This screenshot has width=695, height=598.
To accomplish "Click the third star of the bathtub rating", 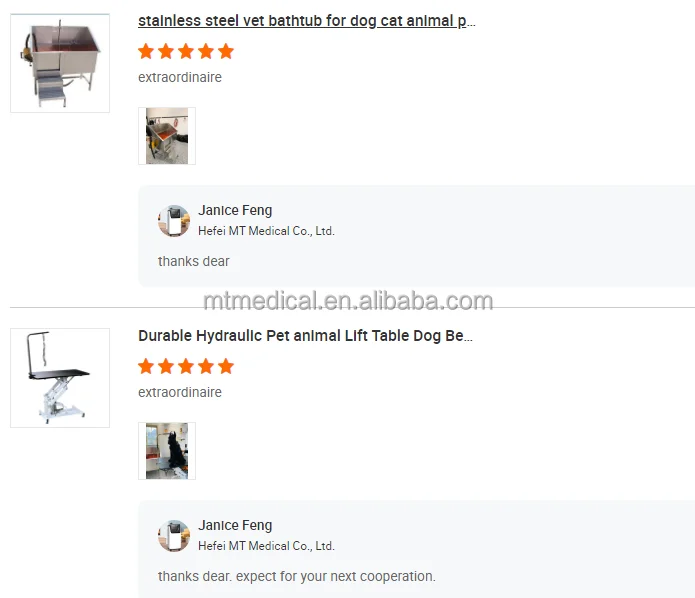I will pyautogui.click(x=186, y=51).
